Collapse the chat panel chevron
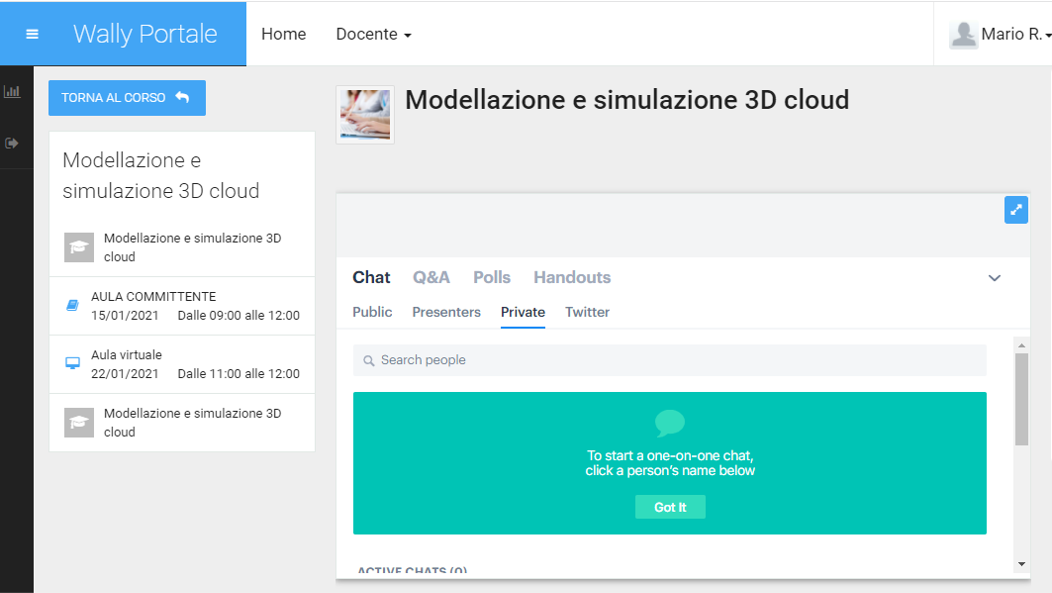 (x=994, y=278)
